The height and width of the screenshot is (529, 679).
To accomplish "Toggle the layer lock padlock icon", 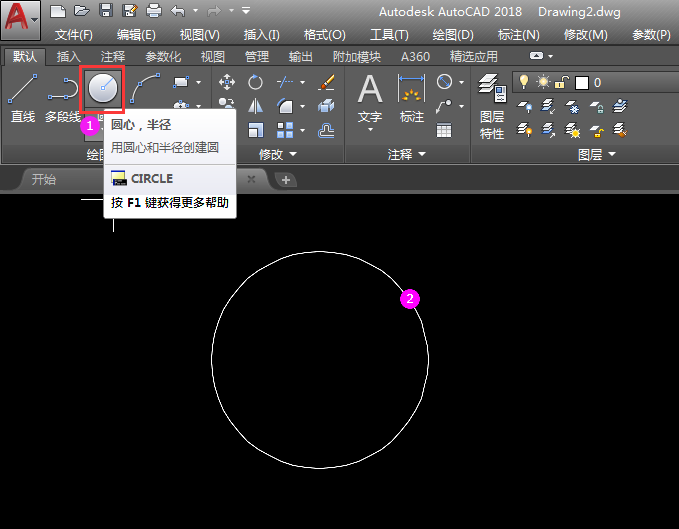I will tap(563, 82).
